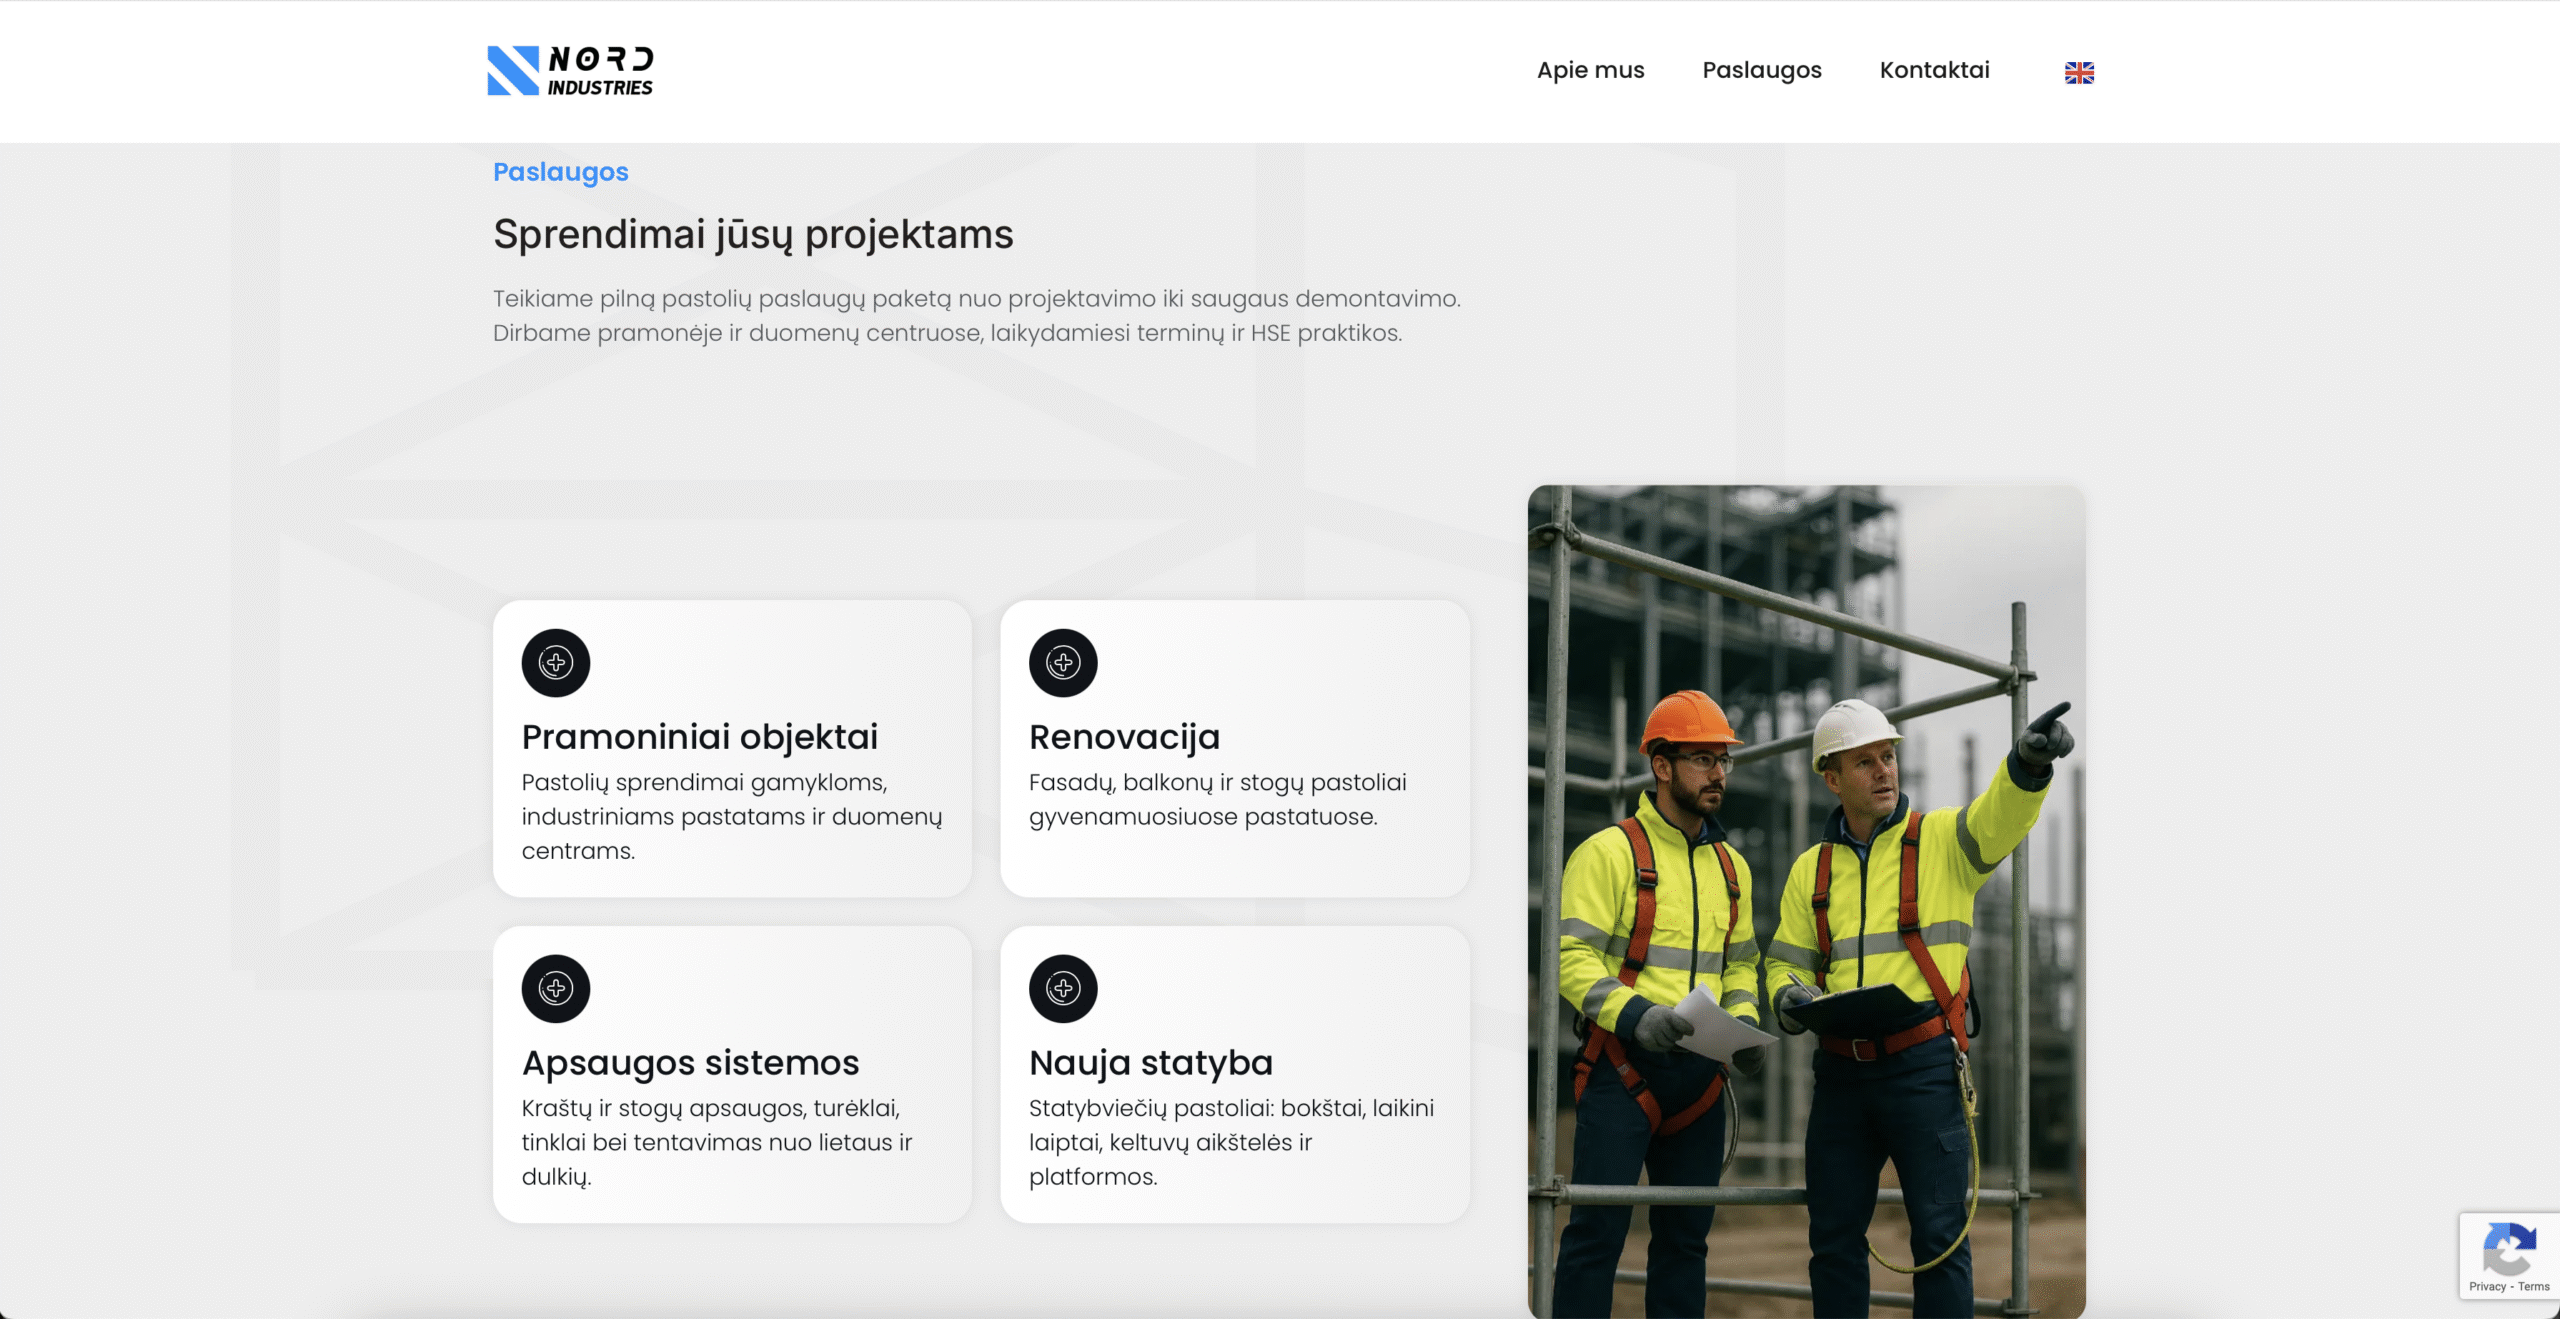The width and height of the screenshot is (2560, 1319).
Task: Go to Kontaktai page
Action: [1934, 71]
